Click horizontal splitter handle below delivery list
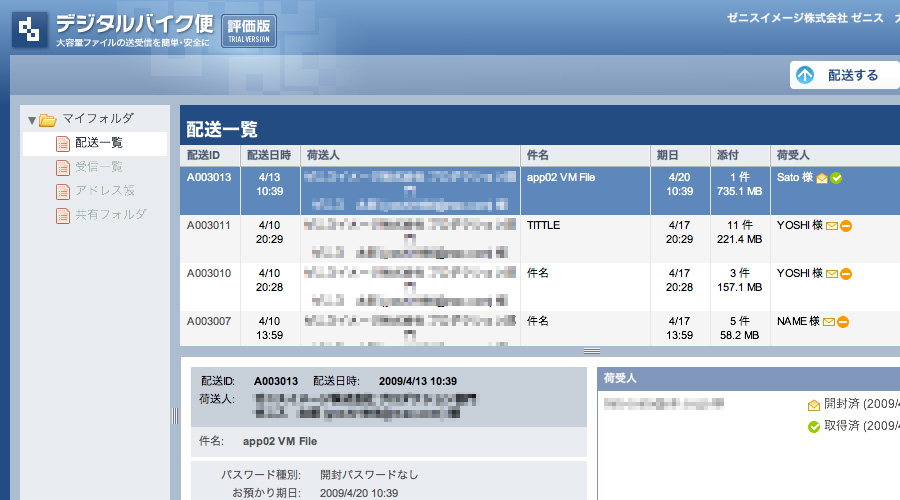This screenshot has width=900, height=500. click(591, 351)
